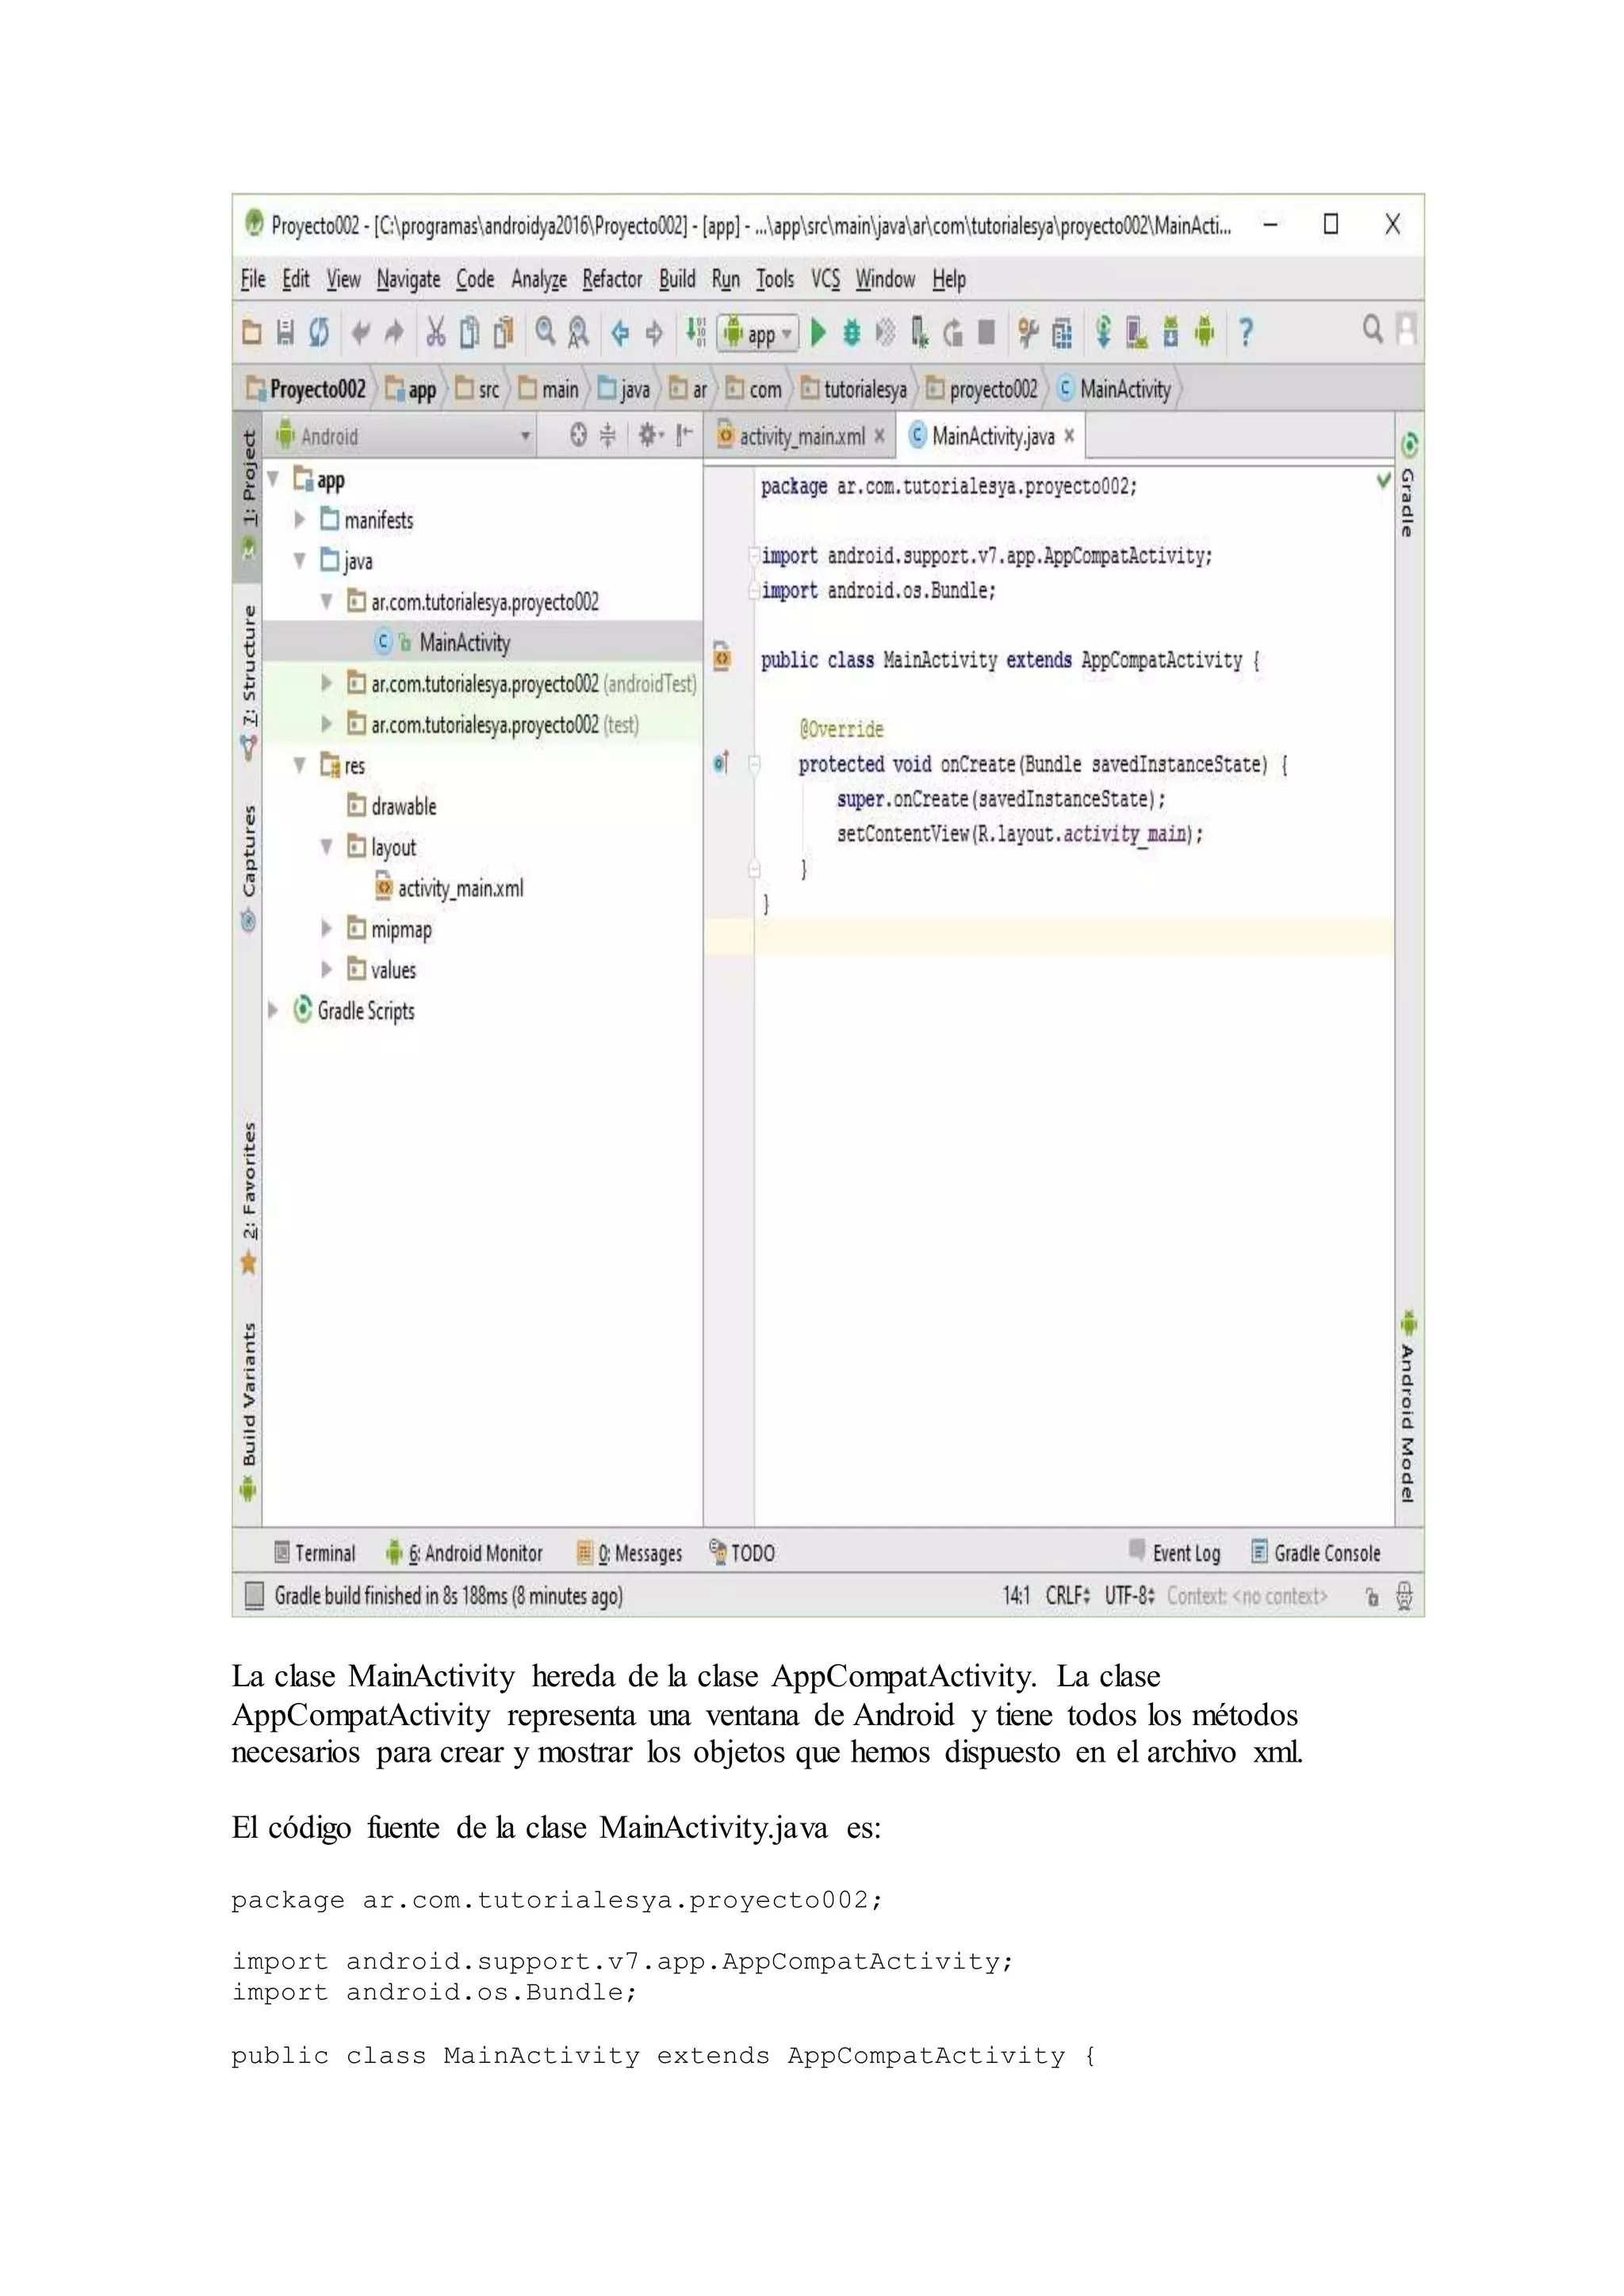The width and height of the screenshot is (1624, 2296).
Task: Click the Search Everywhere magnifier icon
Action: [x=1373, y=329]
